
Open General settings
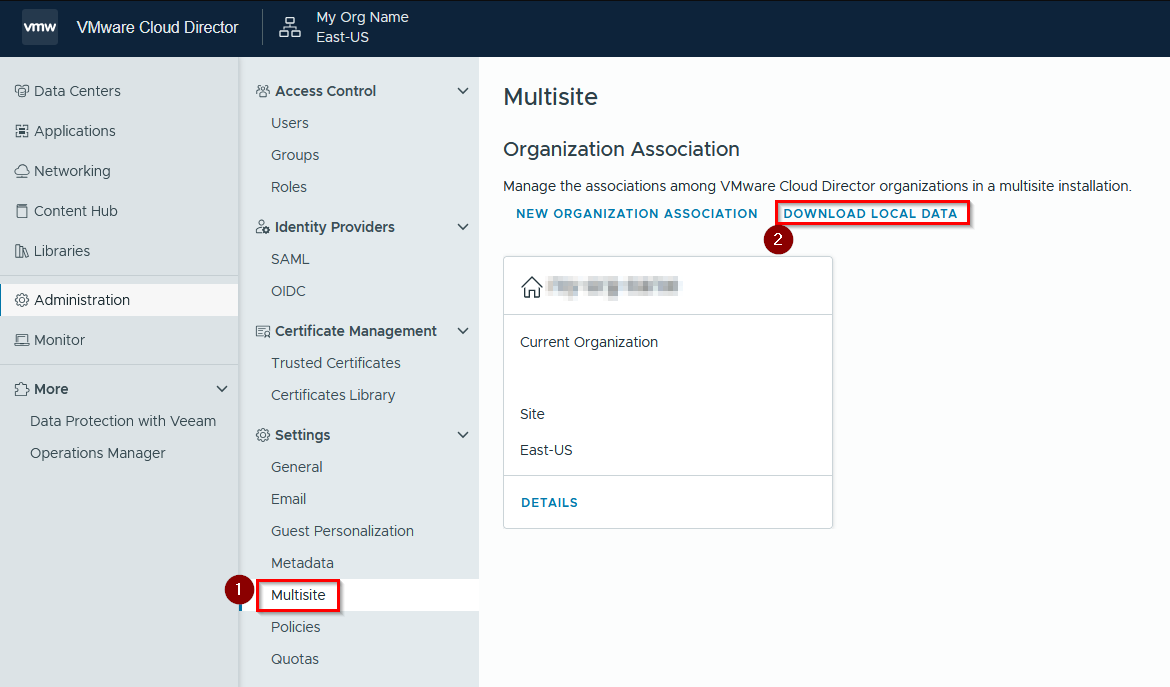(296, 467)
